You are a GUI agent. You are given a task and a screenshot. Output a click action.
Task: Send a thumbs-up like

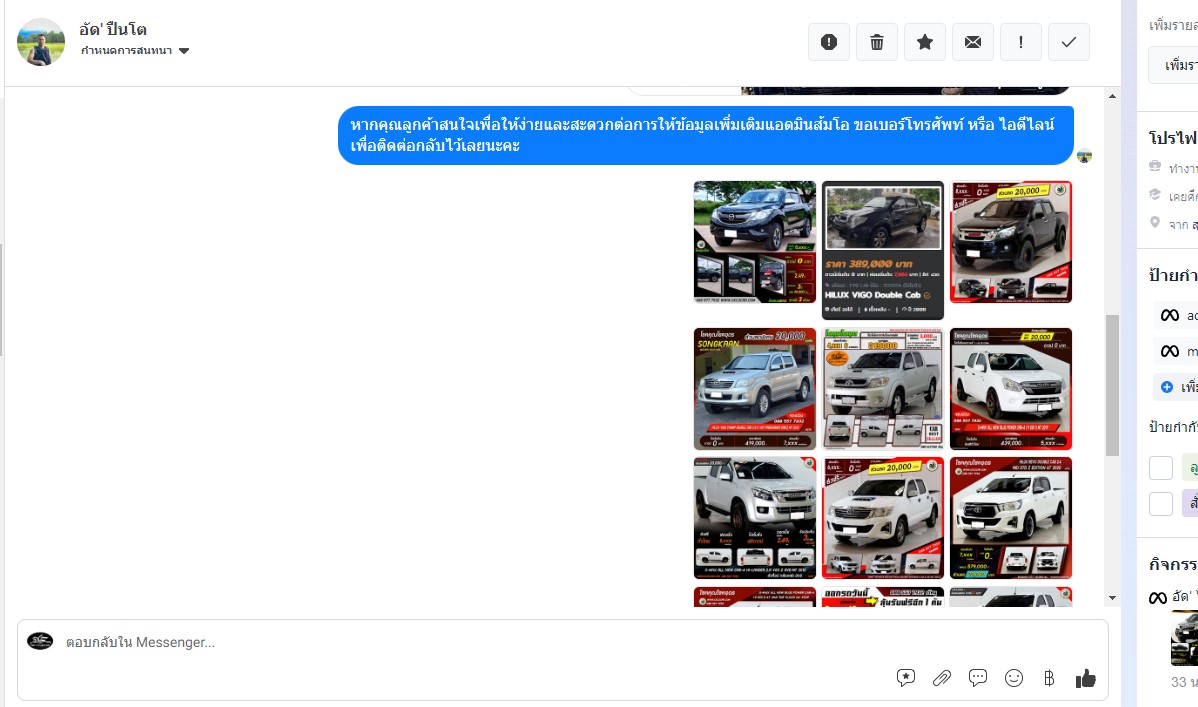coord(1086,678)
